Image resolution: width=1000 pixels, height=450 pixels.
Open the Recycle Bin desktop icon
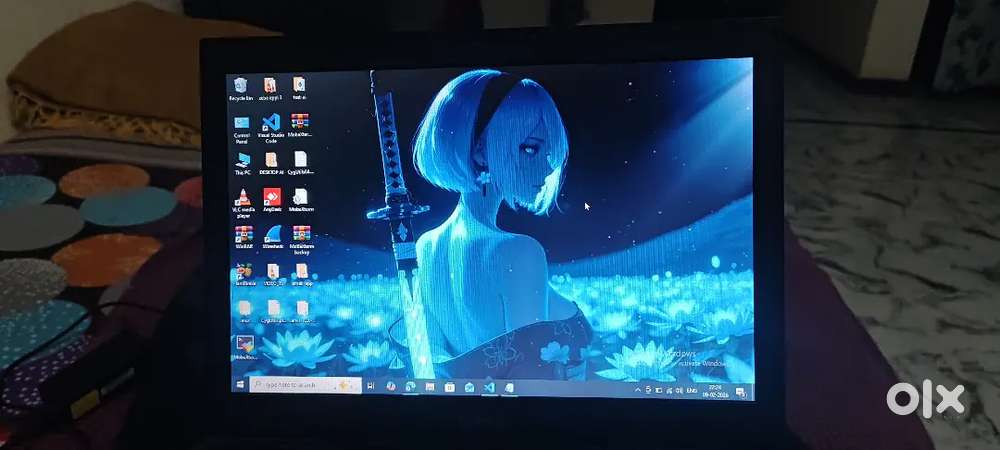click(x=240, y=86)
